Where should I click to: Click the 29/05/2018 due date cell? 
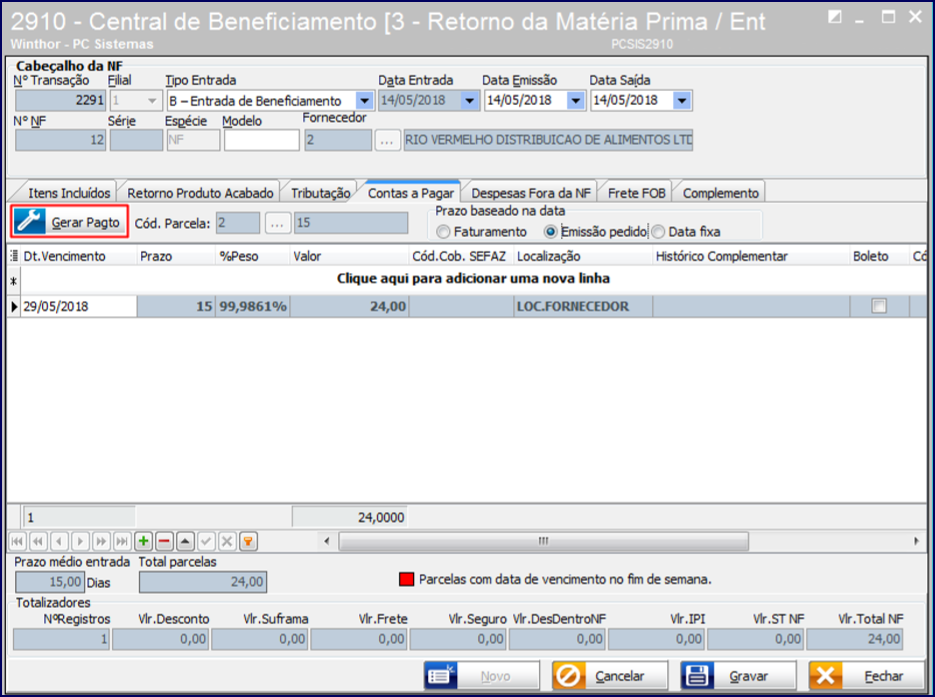click(x=79, y=306)
